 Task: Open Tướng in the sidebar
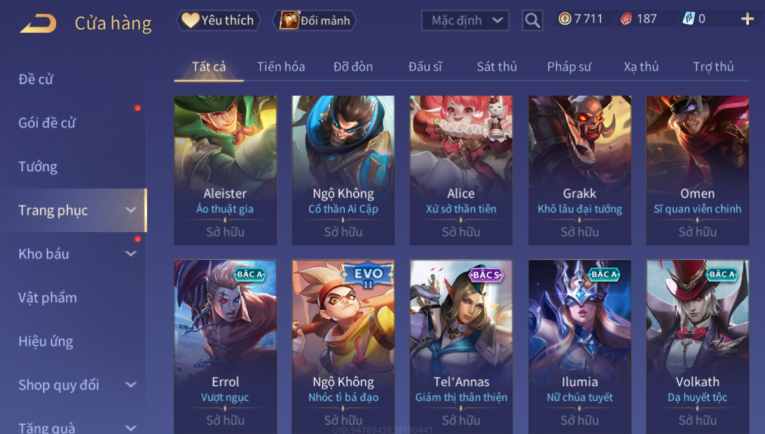pyautogui.click(x=38, y=167)
